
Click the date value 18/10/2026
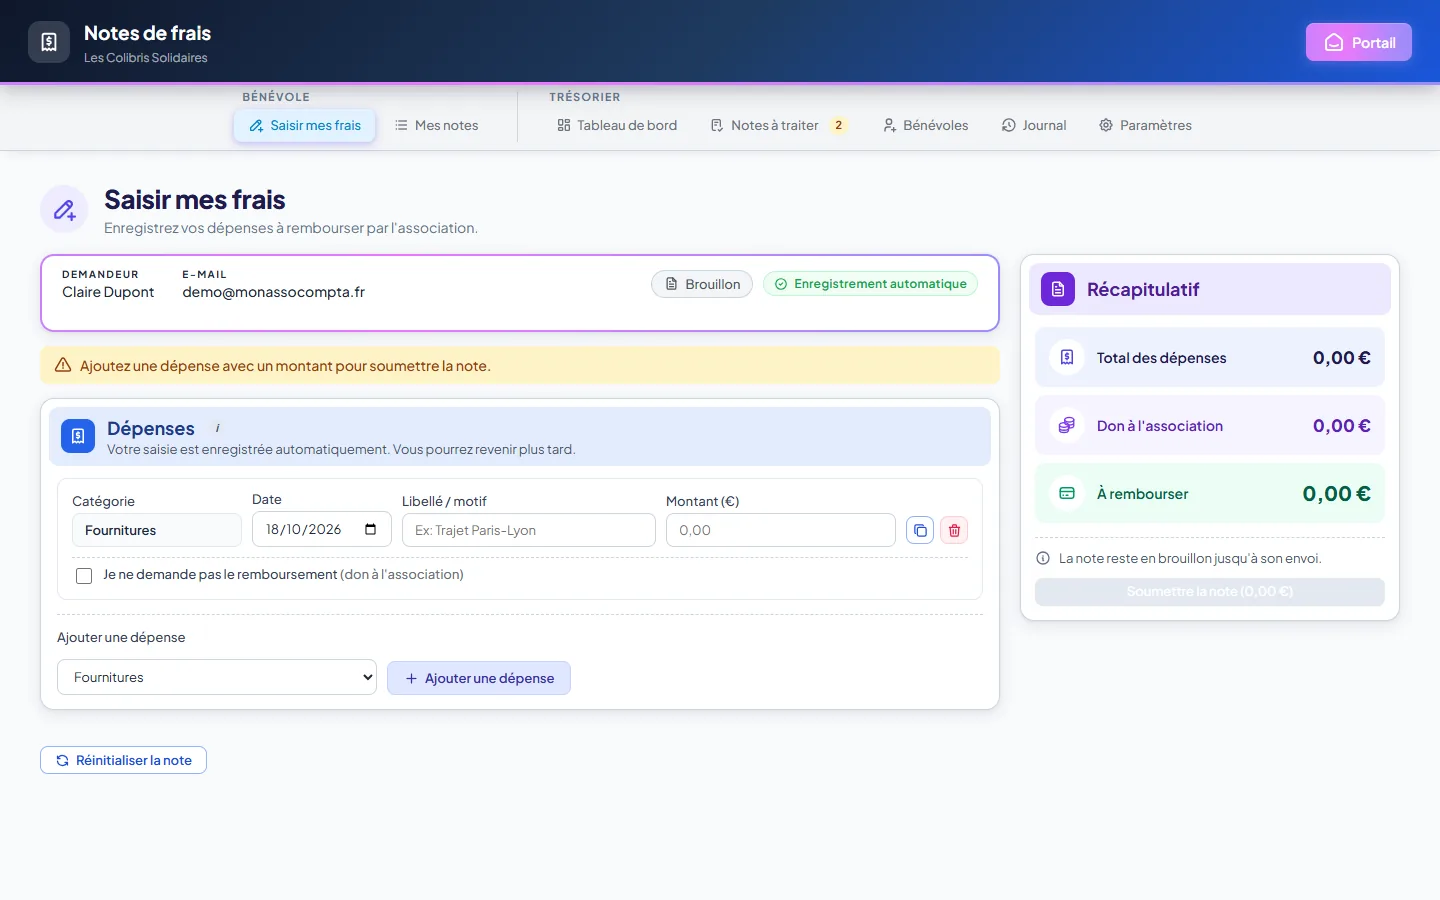[x=304, y=529]
